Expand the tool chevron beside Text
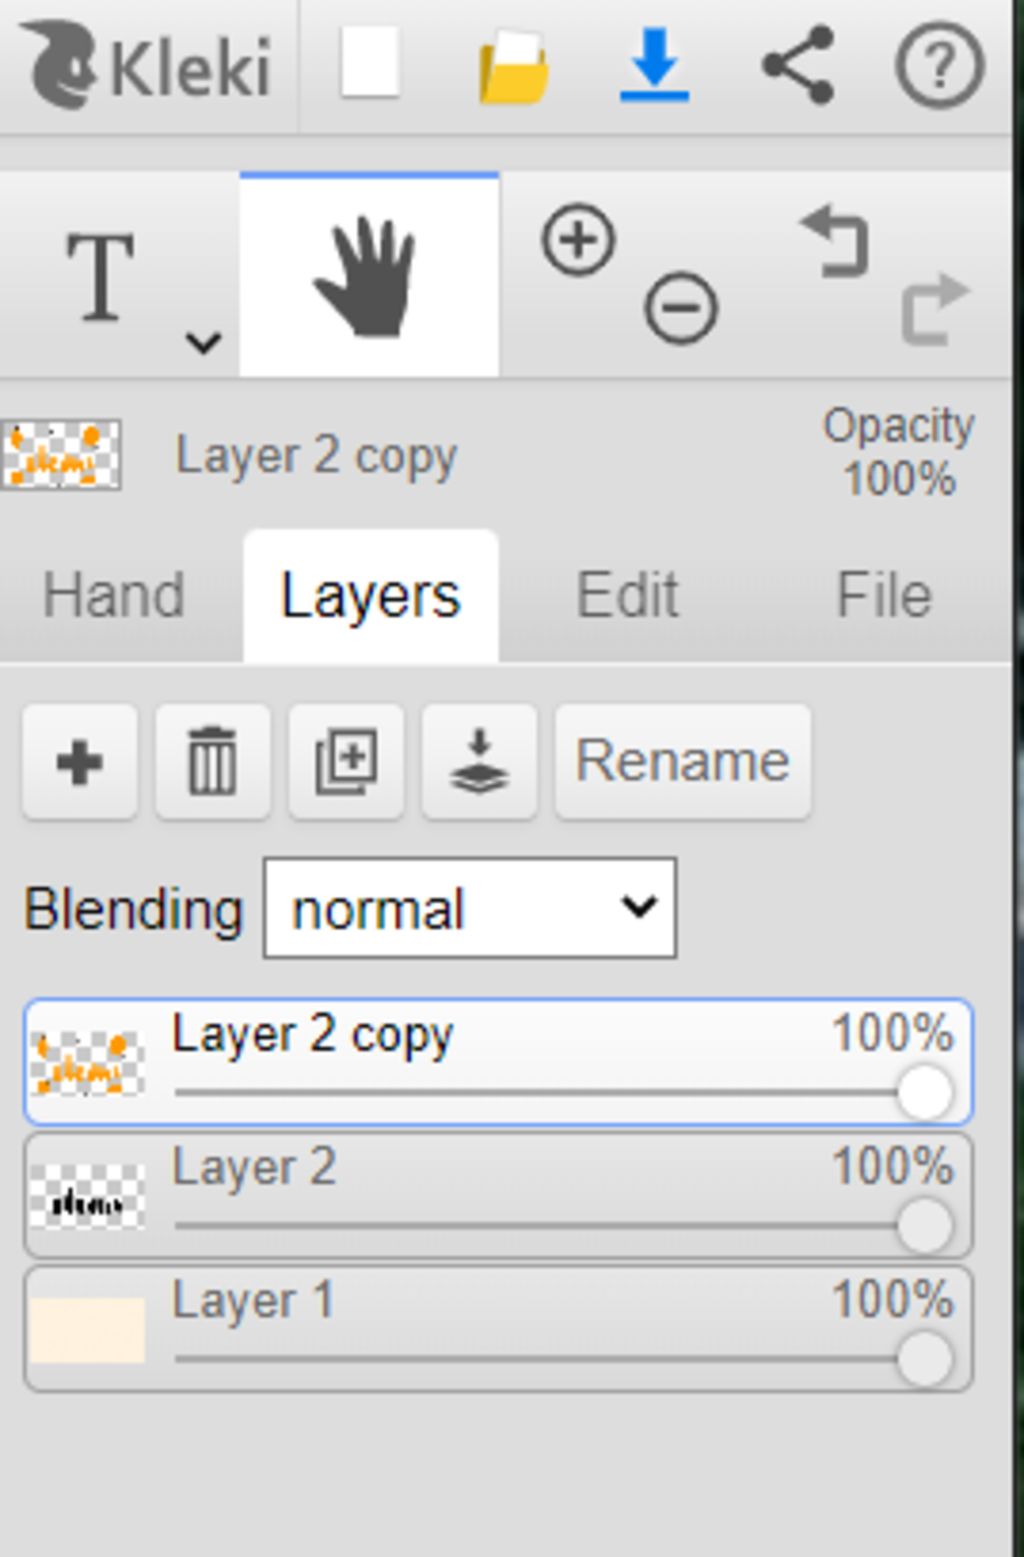The width and height of the screenshot is (1024, 1557). pos(203,343)
